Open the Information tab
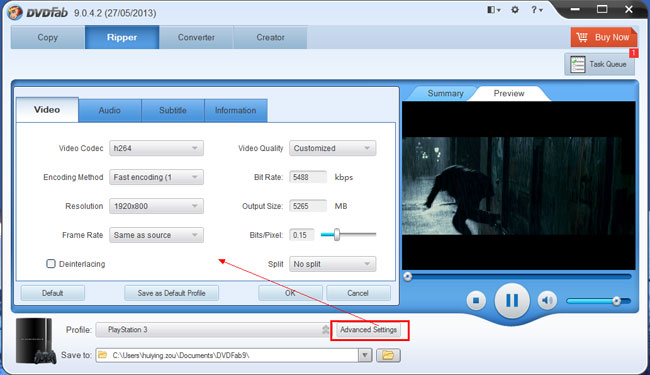650x375 pixels. coord(235,111)
